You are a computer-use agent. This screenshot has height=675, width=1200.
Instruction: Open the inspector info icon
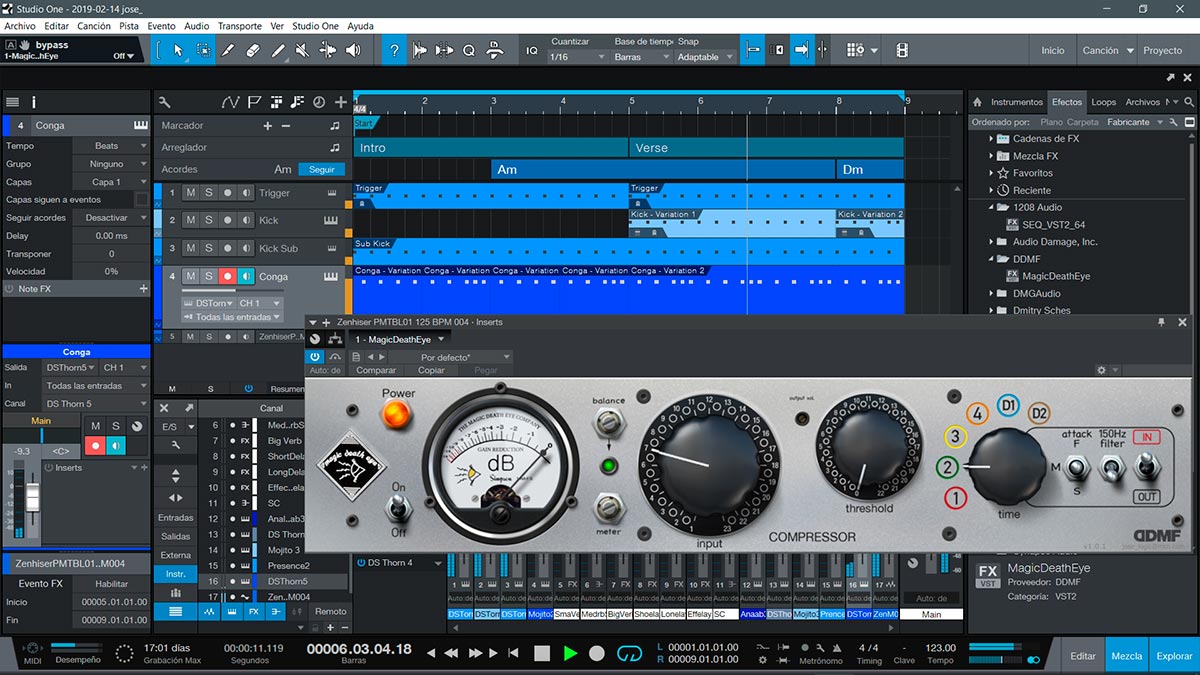click(x=34, y=102)
